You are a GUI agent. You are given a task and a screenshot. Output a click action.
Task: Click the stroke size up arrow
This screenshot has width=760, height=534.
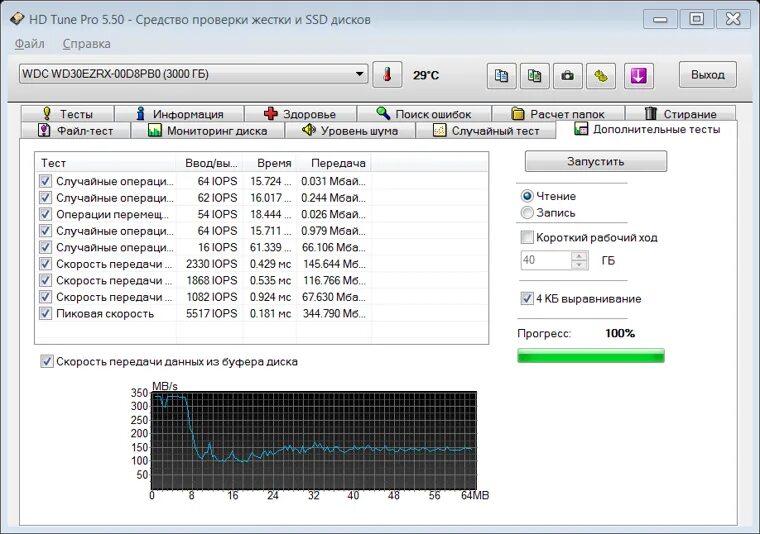point(579,255)
